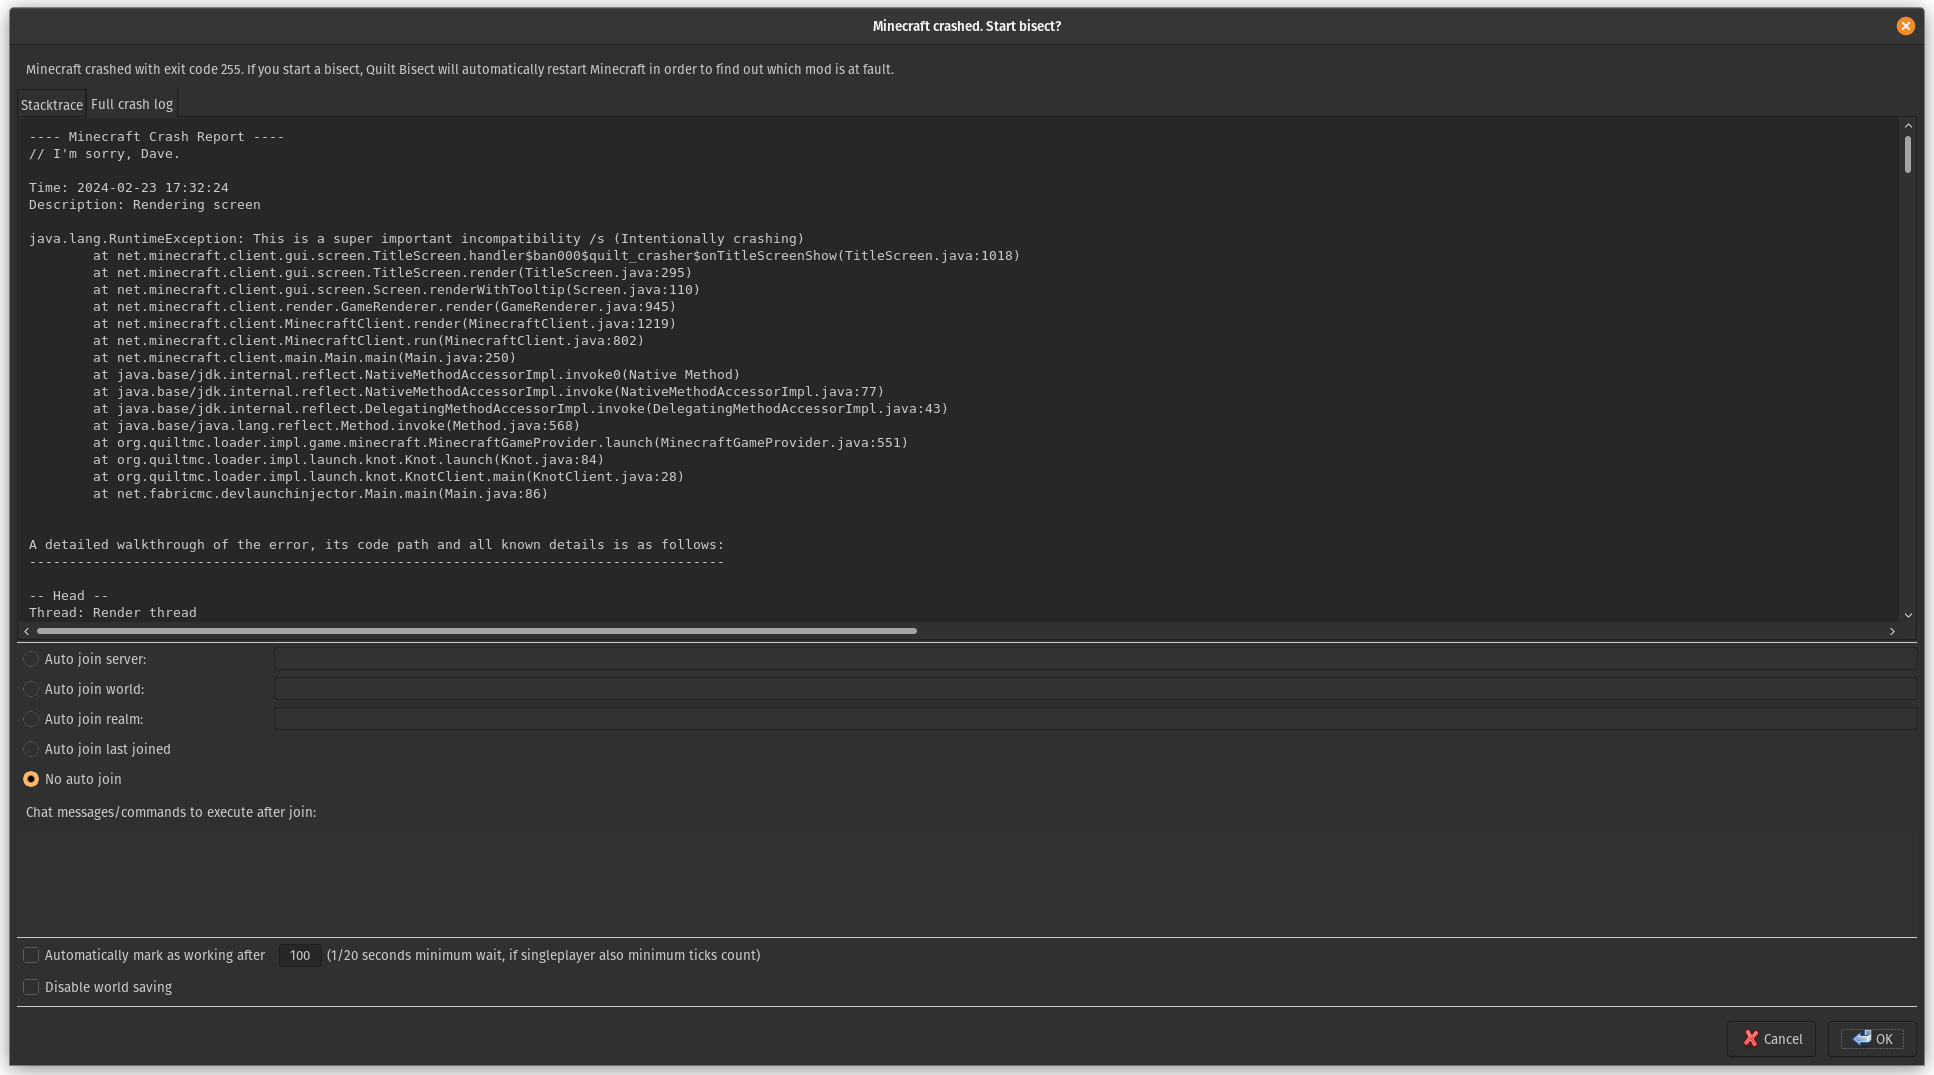This screenshot has height=1075, width=1934.
Task: Click the quilt_crasher onTitleScreenShow stack line
Action: (557, 256)
